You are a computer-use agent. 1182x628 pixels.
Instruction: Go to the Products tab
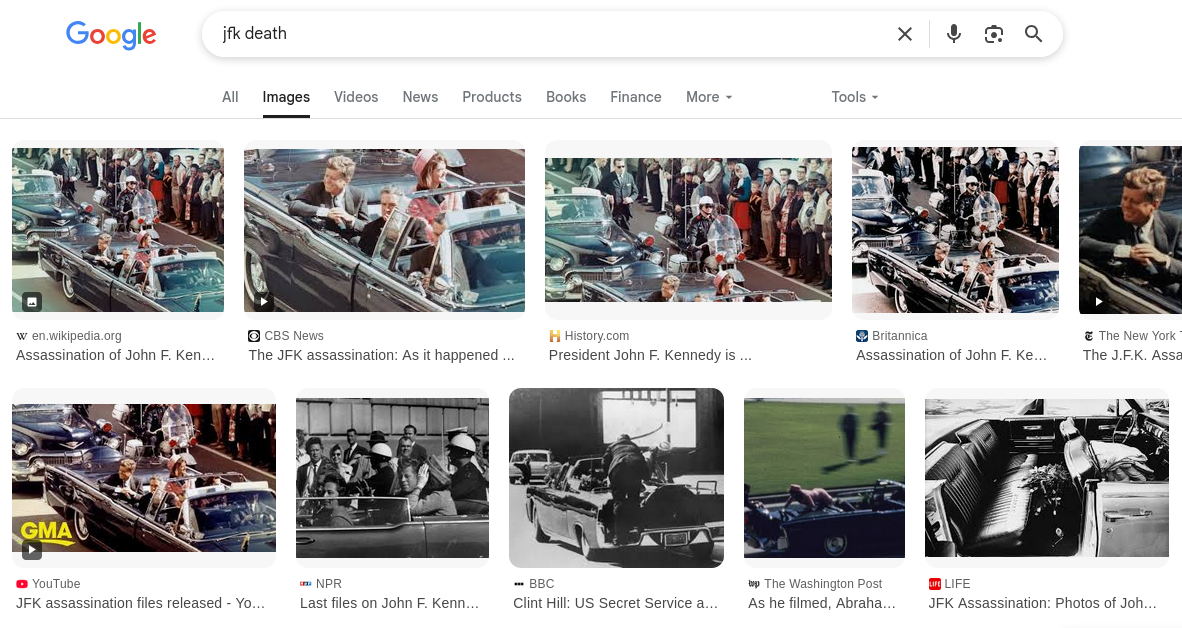coord(491,97)
